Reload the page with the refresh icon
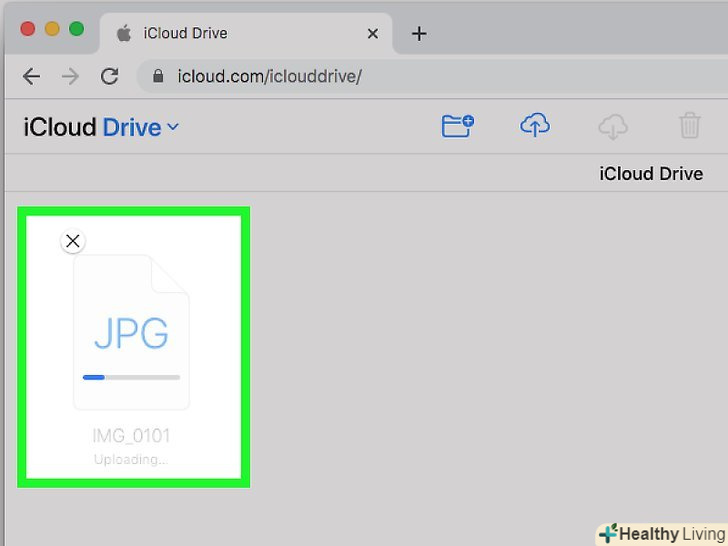The width and height of the screenshot is (728, 546). 110,76
